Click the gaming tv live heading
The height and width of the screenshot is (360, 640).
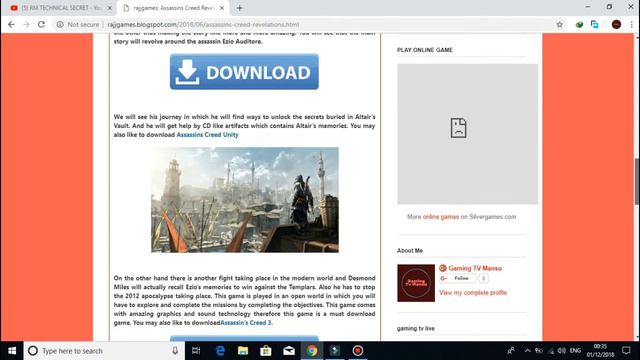pos(416,328)
